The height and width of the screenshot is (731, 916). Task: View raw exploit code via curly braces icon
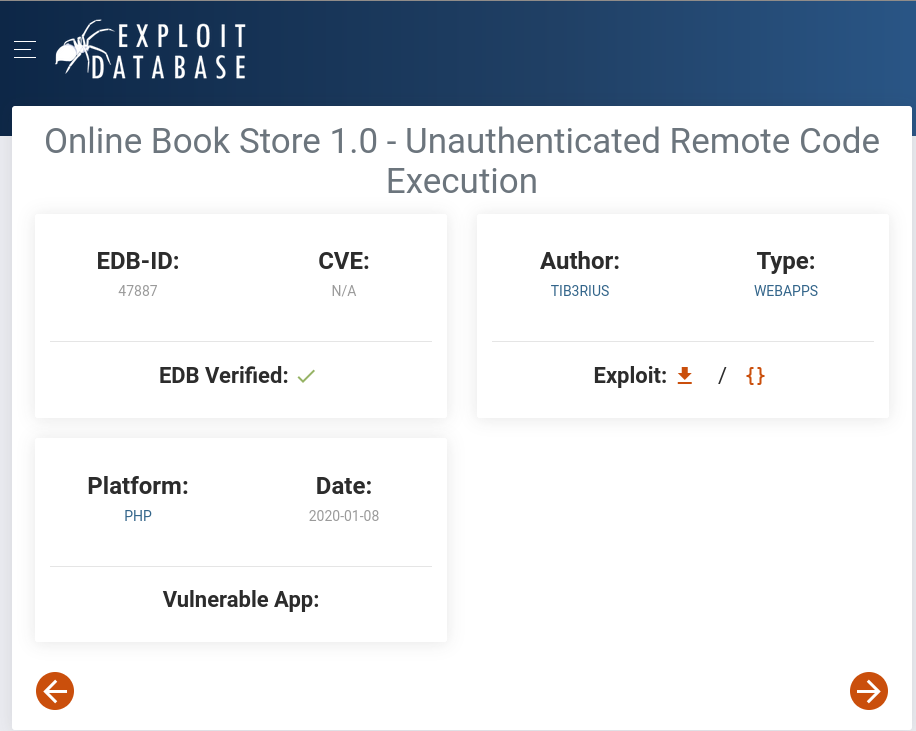(755, 376)
